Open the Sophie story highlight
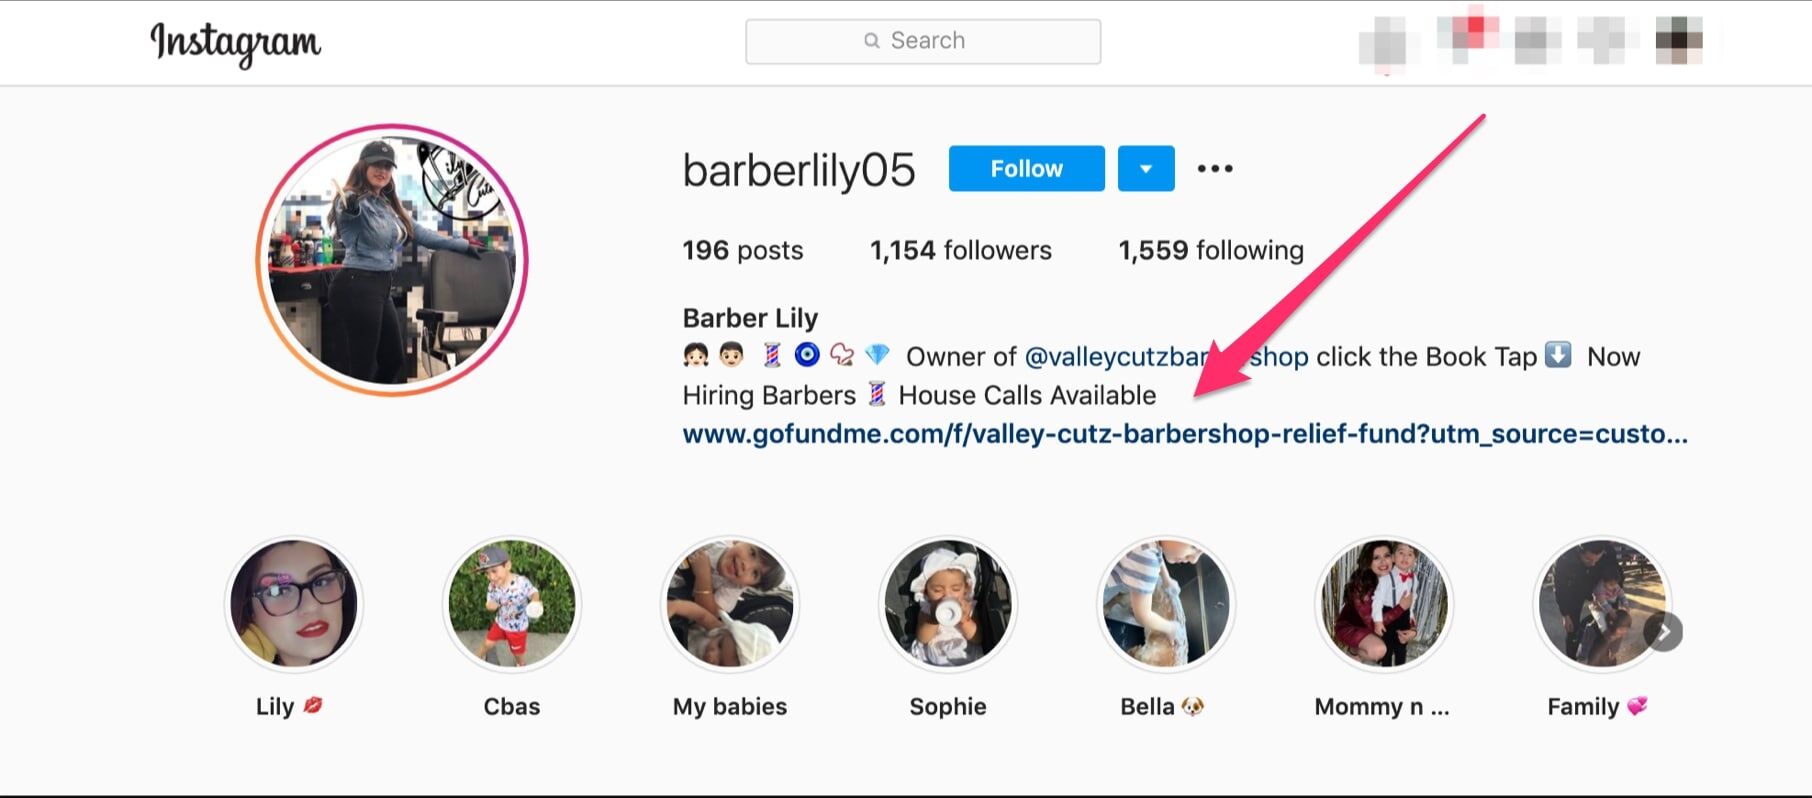 pyautogui.click(x=948, y=604)
